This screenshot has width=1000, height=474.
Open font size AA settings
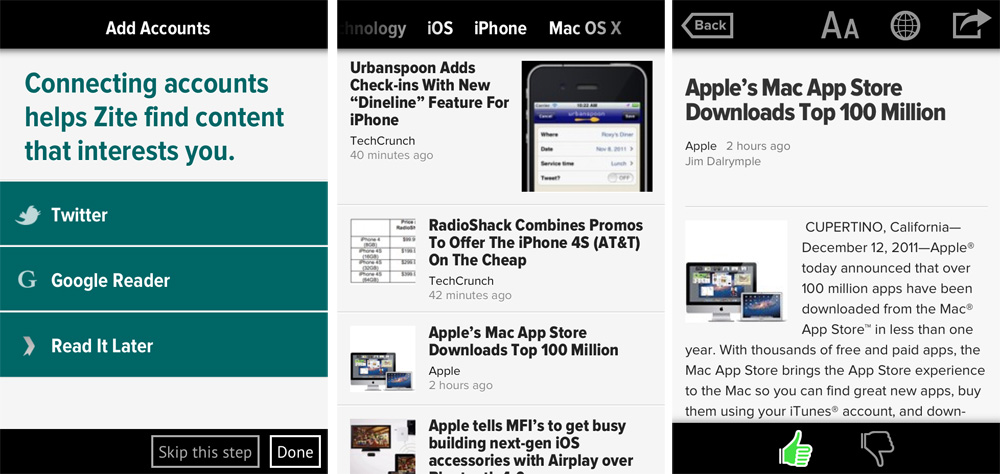click(x=839, y=26)
